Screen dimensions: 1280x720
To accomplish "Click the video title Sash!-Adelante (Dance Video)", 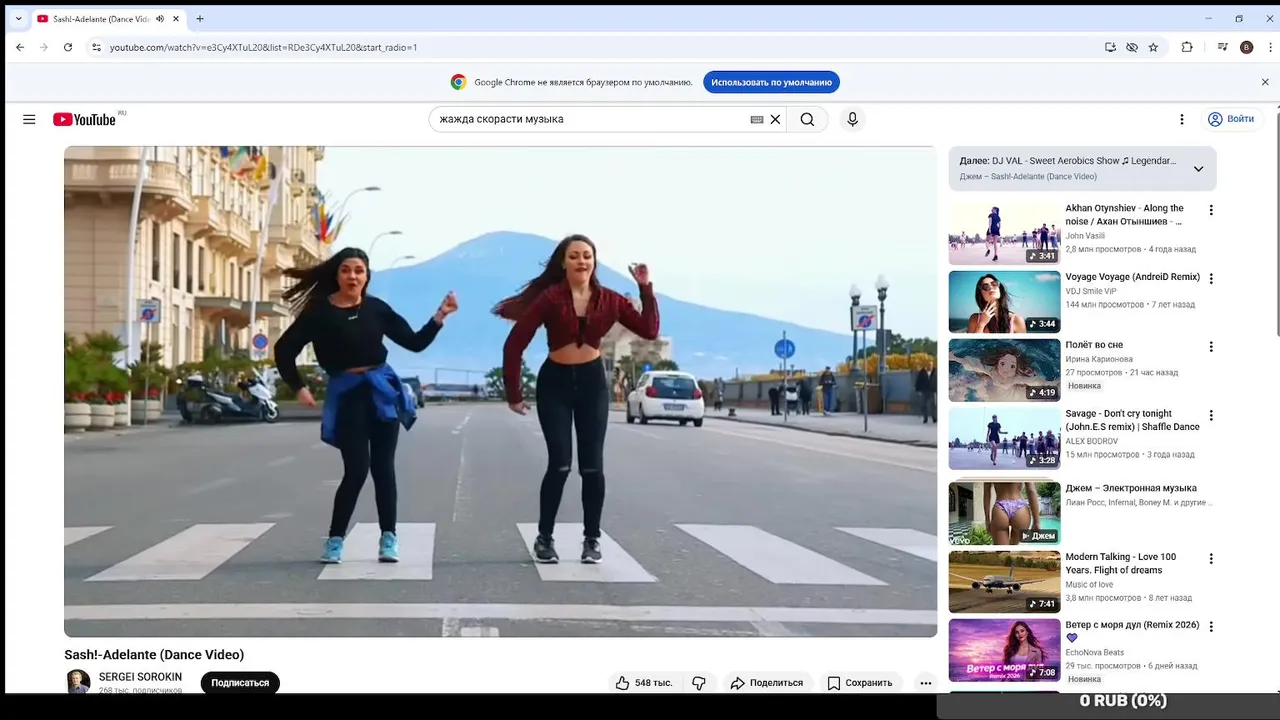I will click(x=154, y=655).
